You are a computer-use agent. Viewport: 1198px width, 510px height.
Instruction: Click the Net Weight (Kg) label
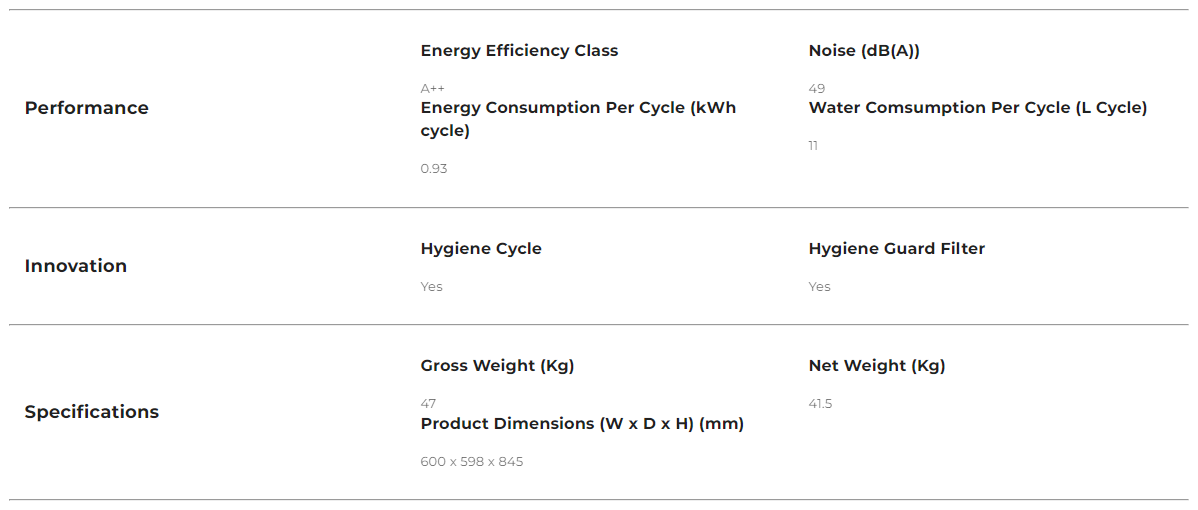coord(876,366)
